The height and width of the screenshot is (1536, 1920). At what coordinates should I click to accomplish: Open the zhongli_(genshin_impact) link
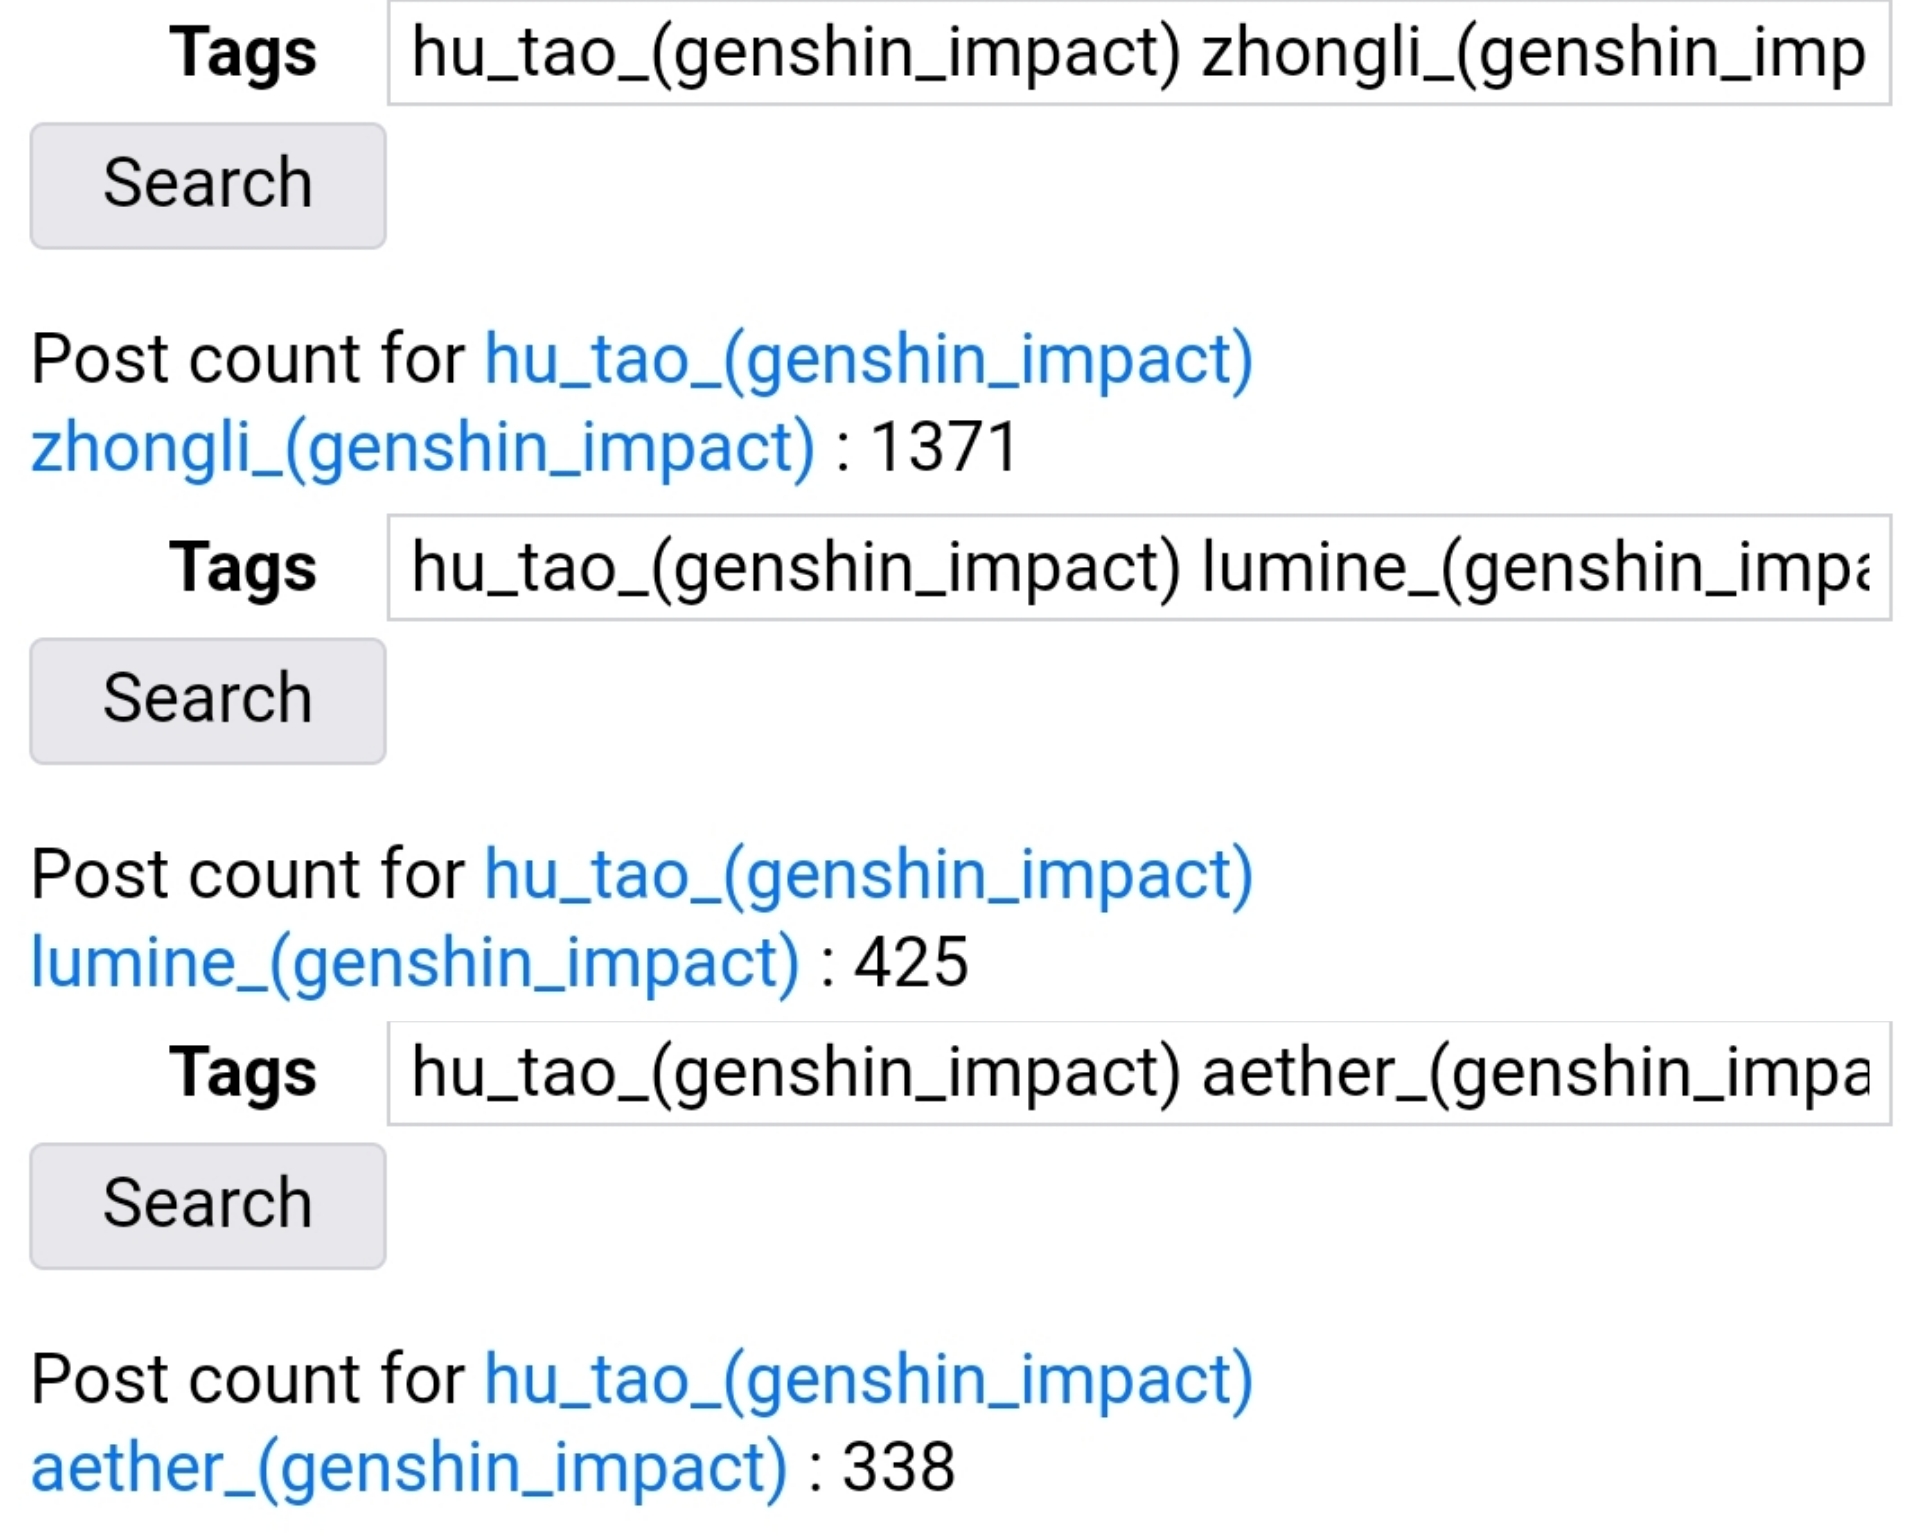[423, 447]
